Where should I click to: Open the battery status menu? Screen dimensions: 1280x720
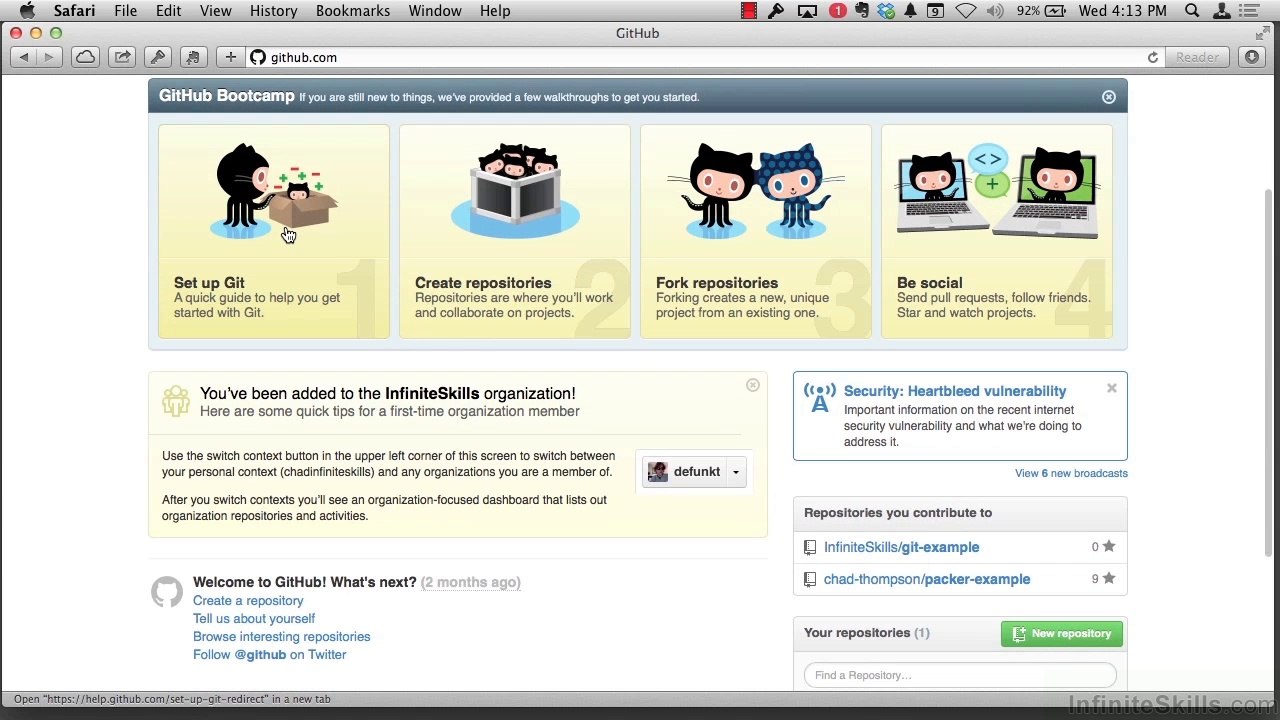[x=1041, y=11]
